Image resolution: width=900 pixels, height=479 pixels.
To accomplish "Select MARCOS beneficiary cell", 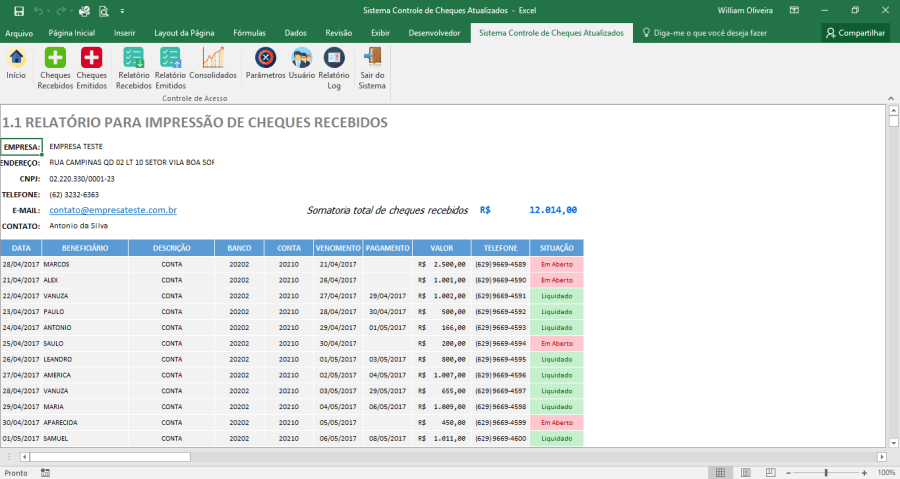I will click(x=85, y=264).
